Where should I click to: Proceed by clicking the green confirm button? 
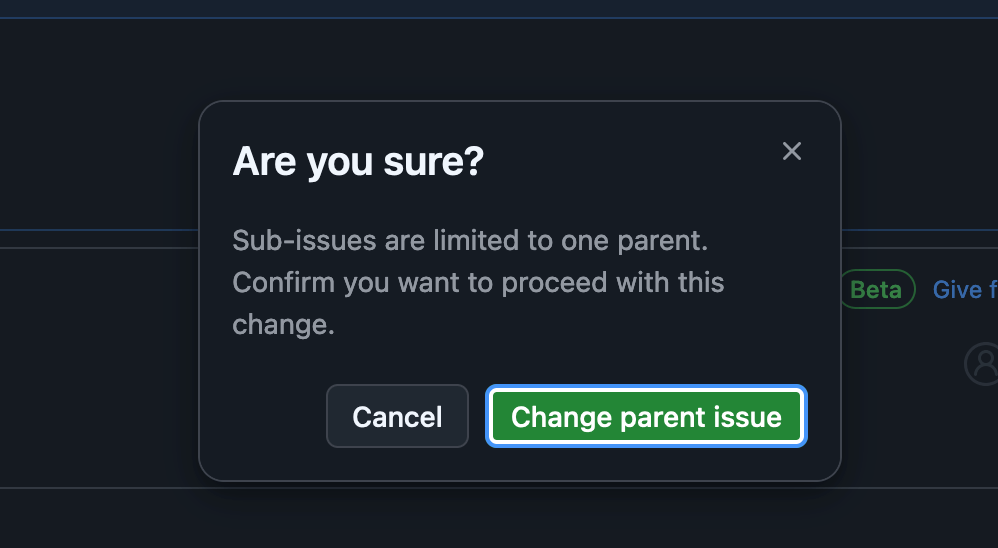[647, 416]
